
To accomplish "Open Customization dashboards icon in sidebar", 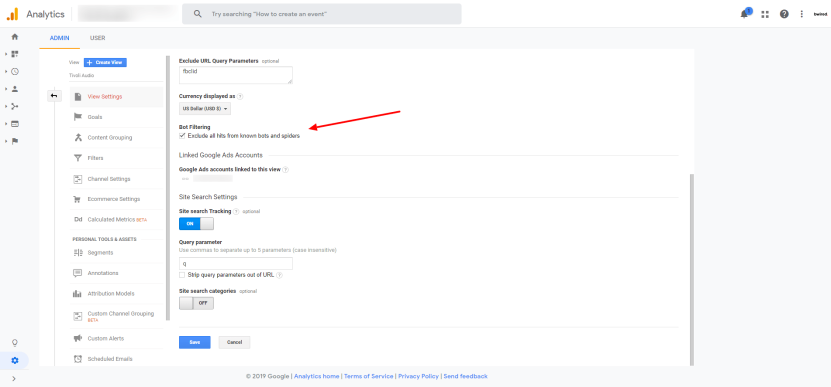I will coord(15,54).
